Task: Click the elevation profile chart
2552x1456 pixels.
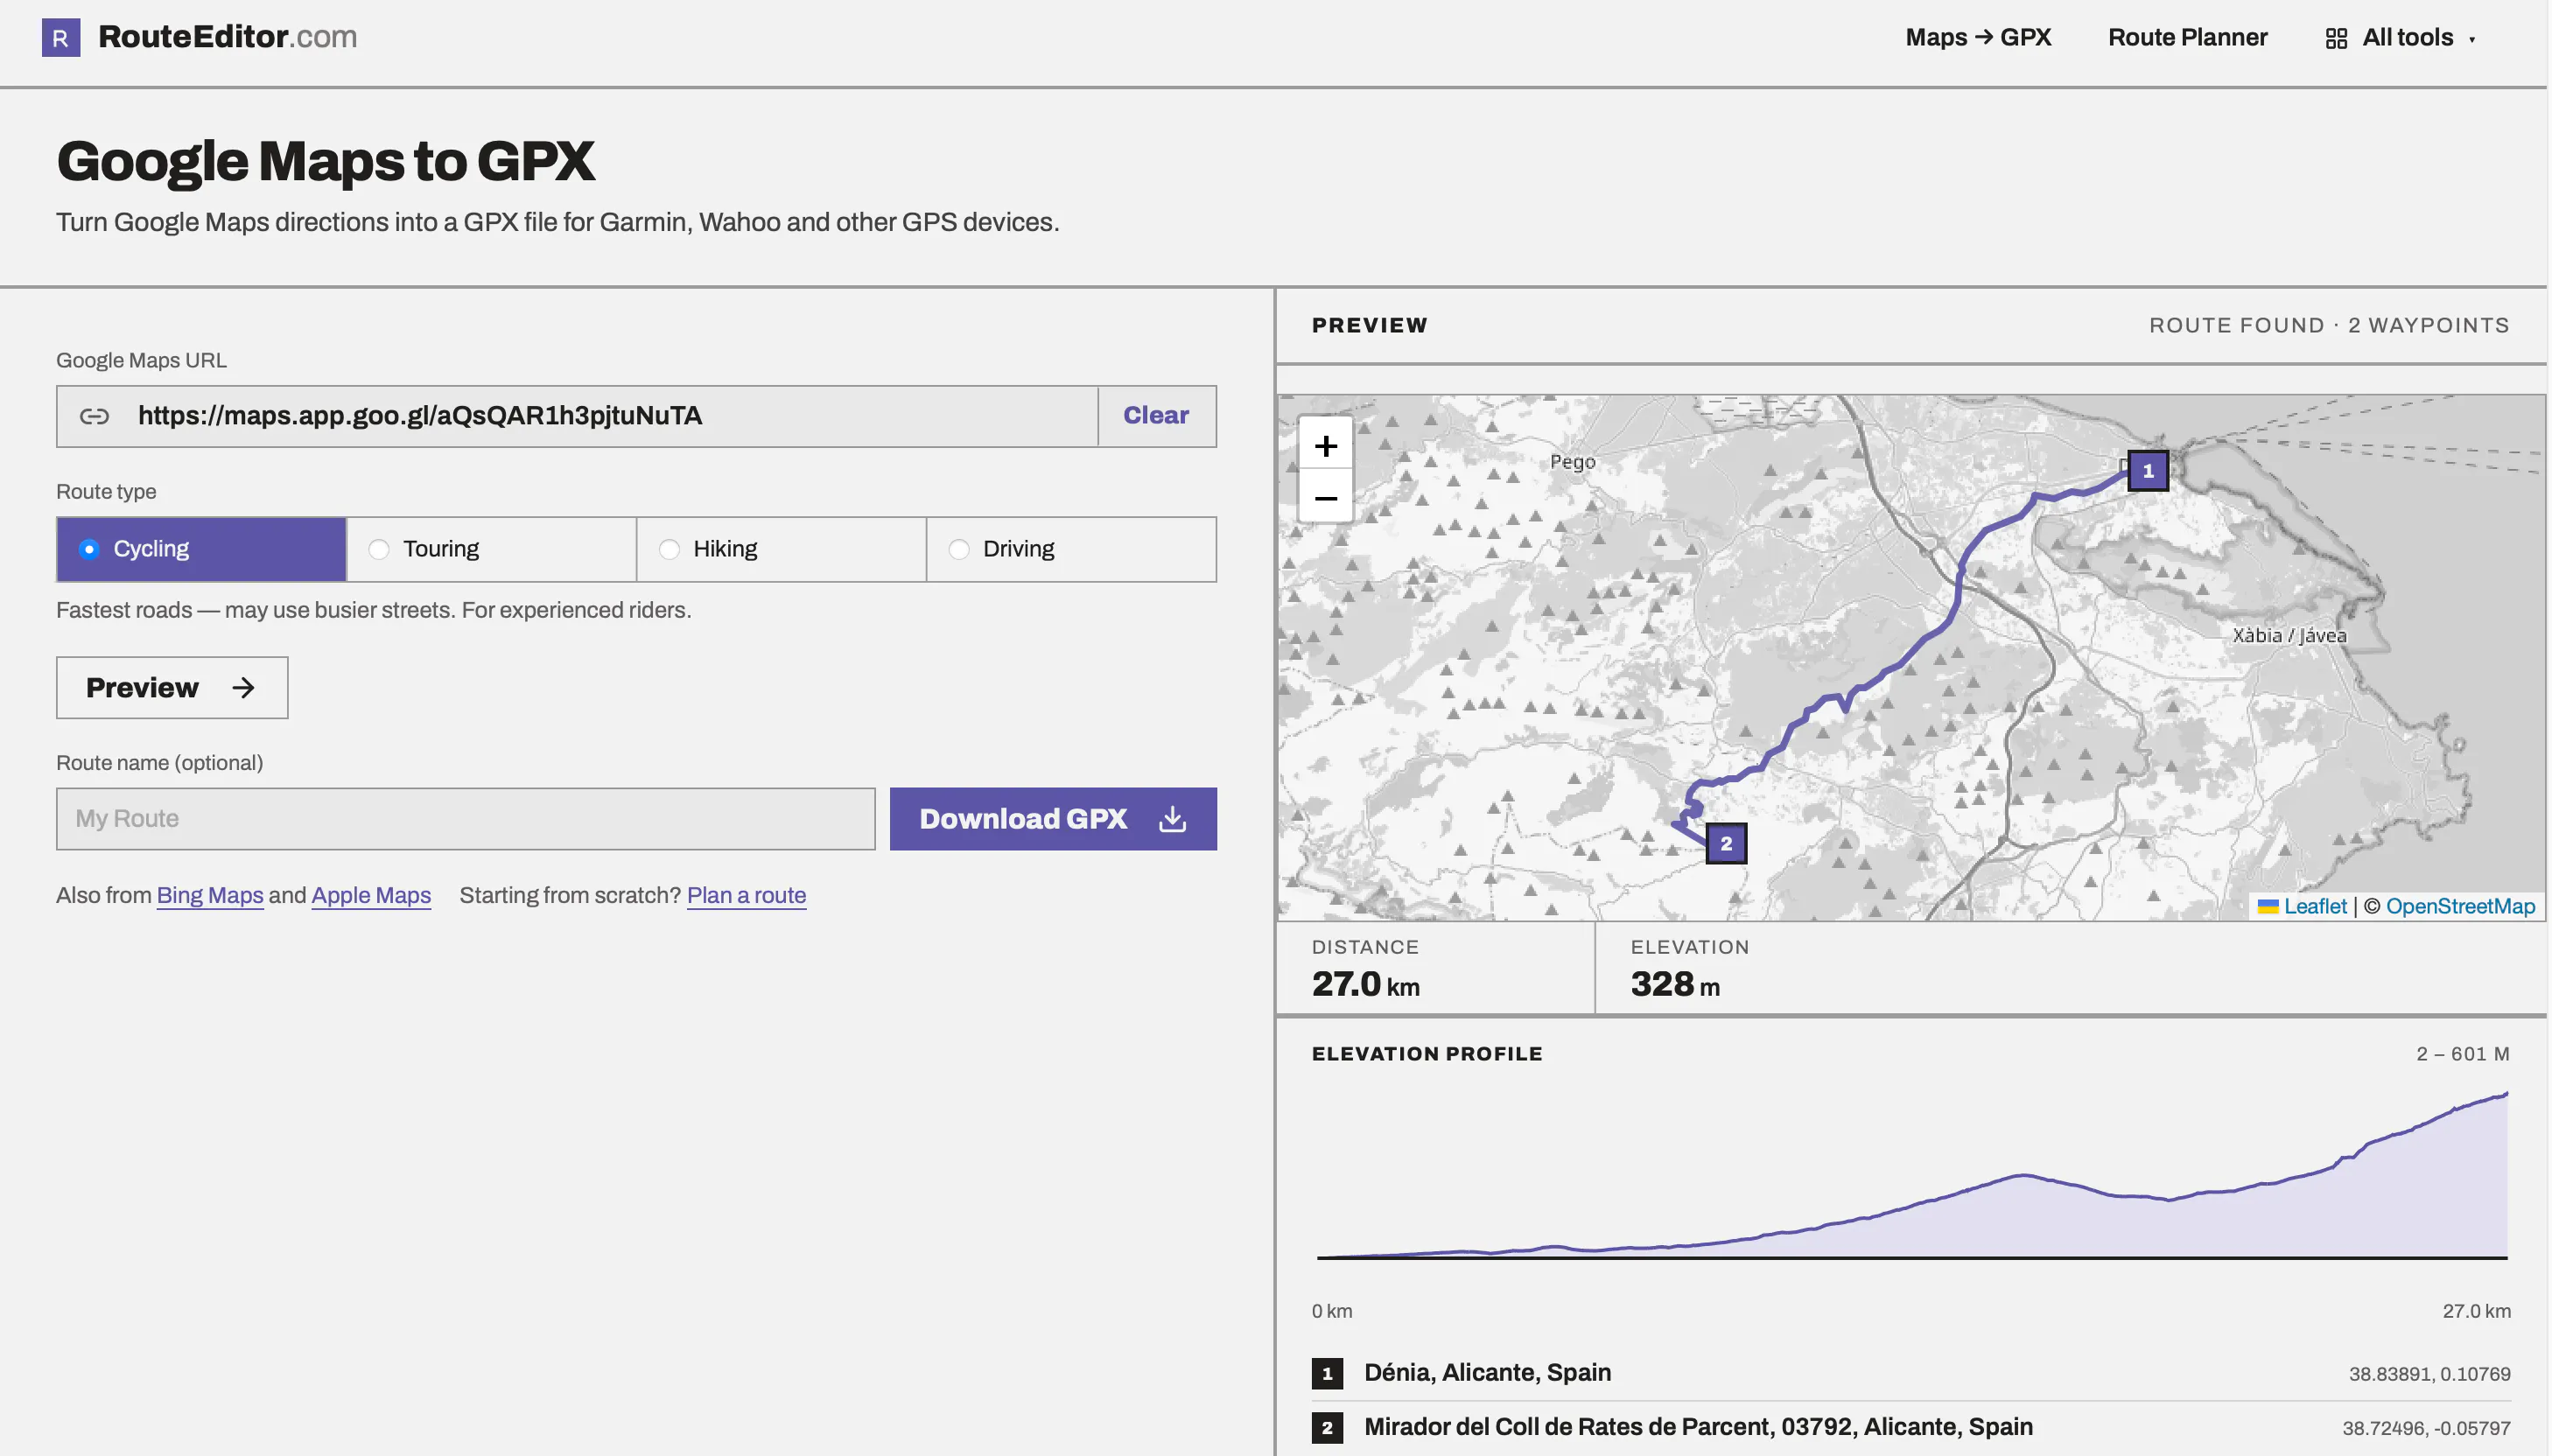Action: point(1912,1177)
